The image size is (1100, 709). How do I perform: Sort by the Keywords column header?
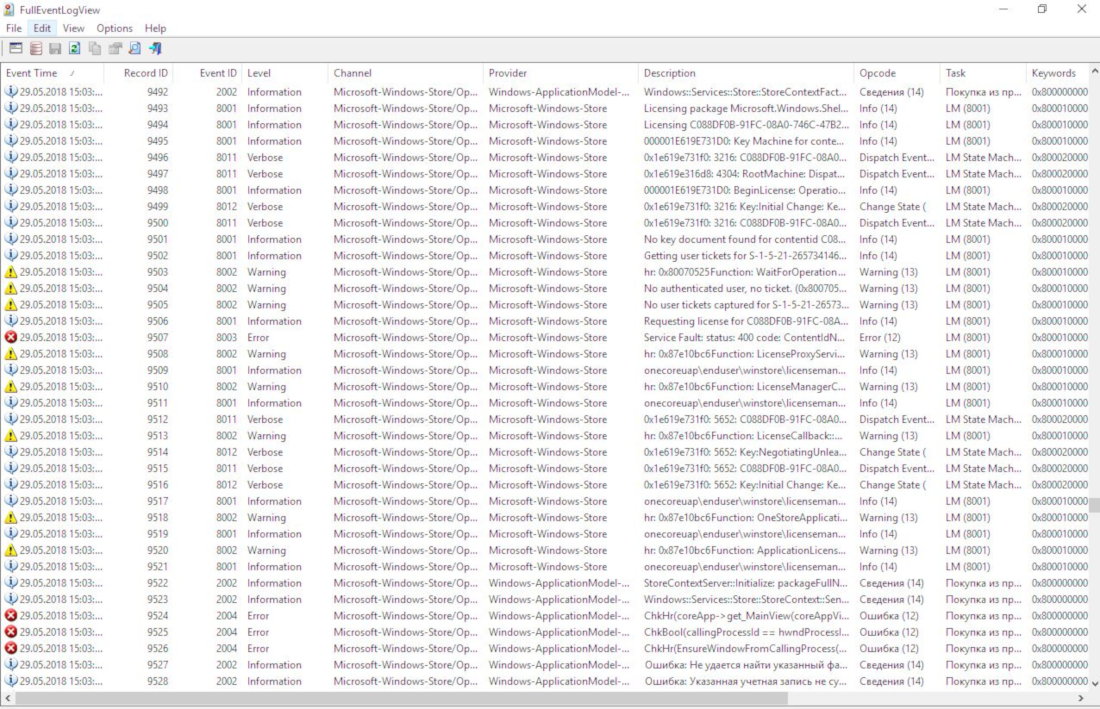pyautogui.click(x=1057, y=73)
